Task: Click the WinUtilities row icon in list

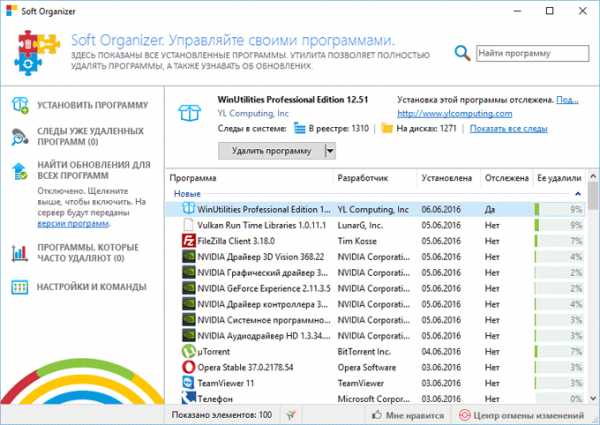Action: click(x=188, y=209)
